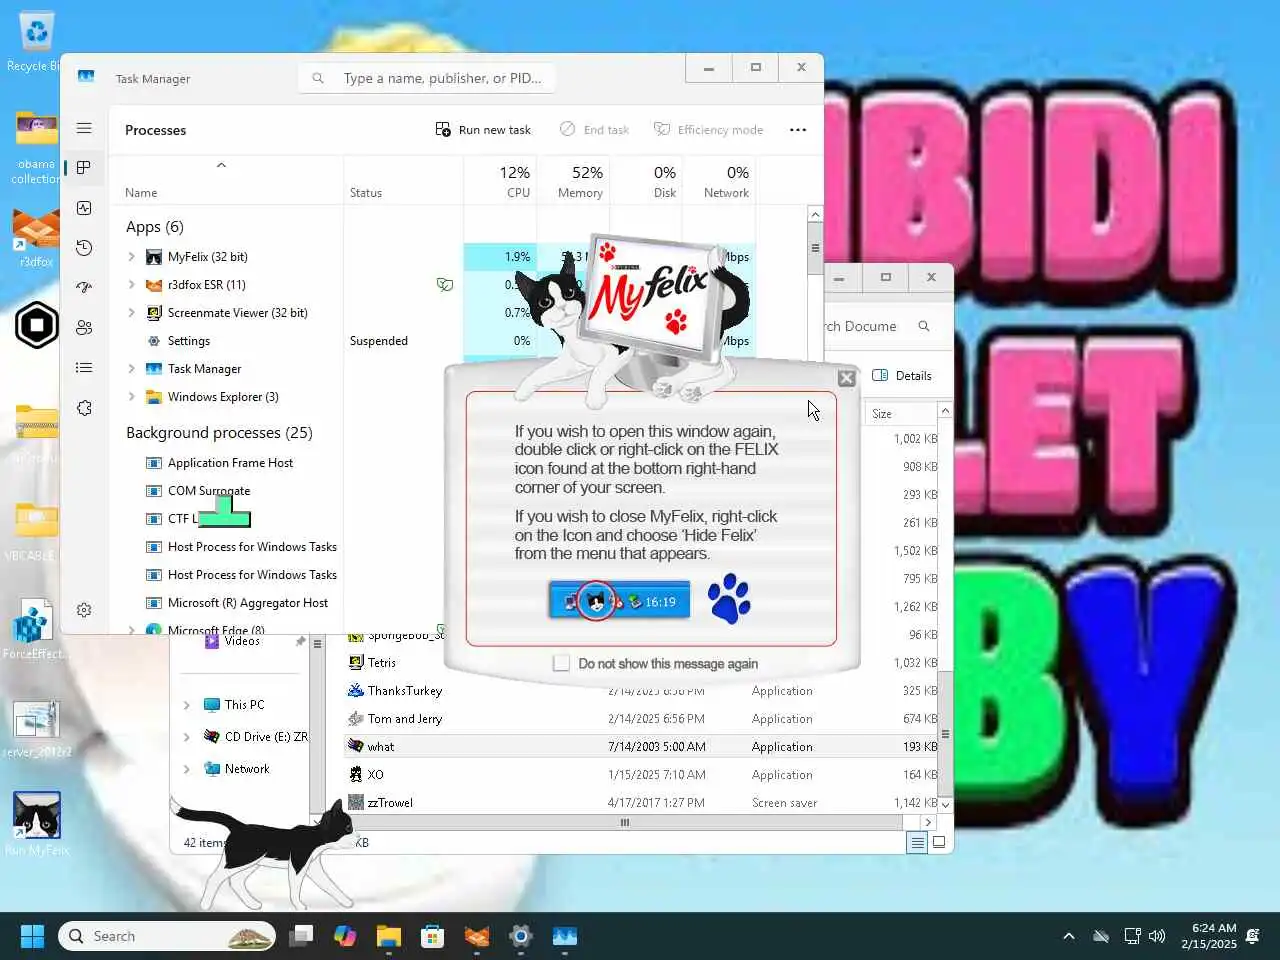This screenshot has width=1280, height=960.
Task: Open App history icon in Task Manager sidebar
Action: coord(84,248)
